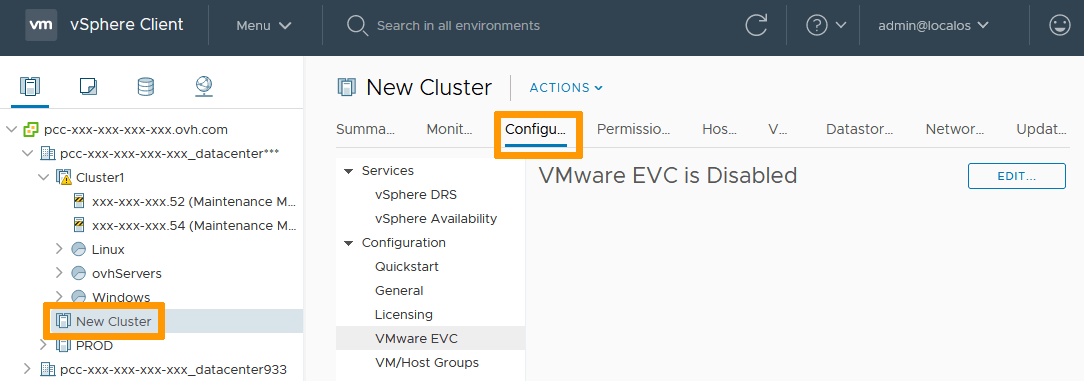Expand the Linux resource pool
Screen dimensions: 1084x381
[59, 249]
